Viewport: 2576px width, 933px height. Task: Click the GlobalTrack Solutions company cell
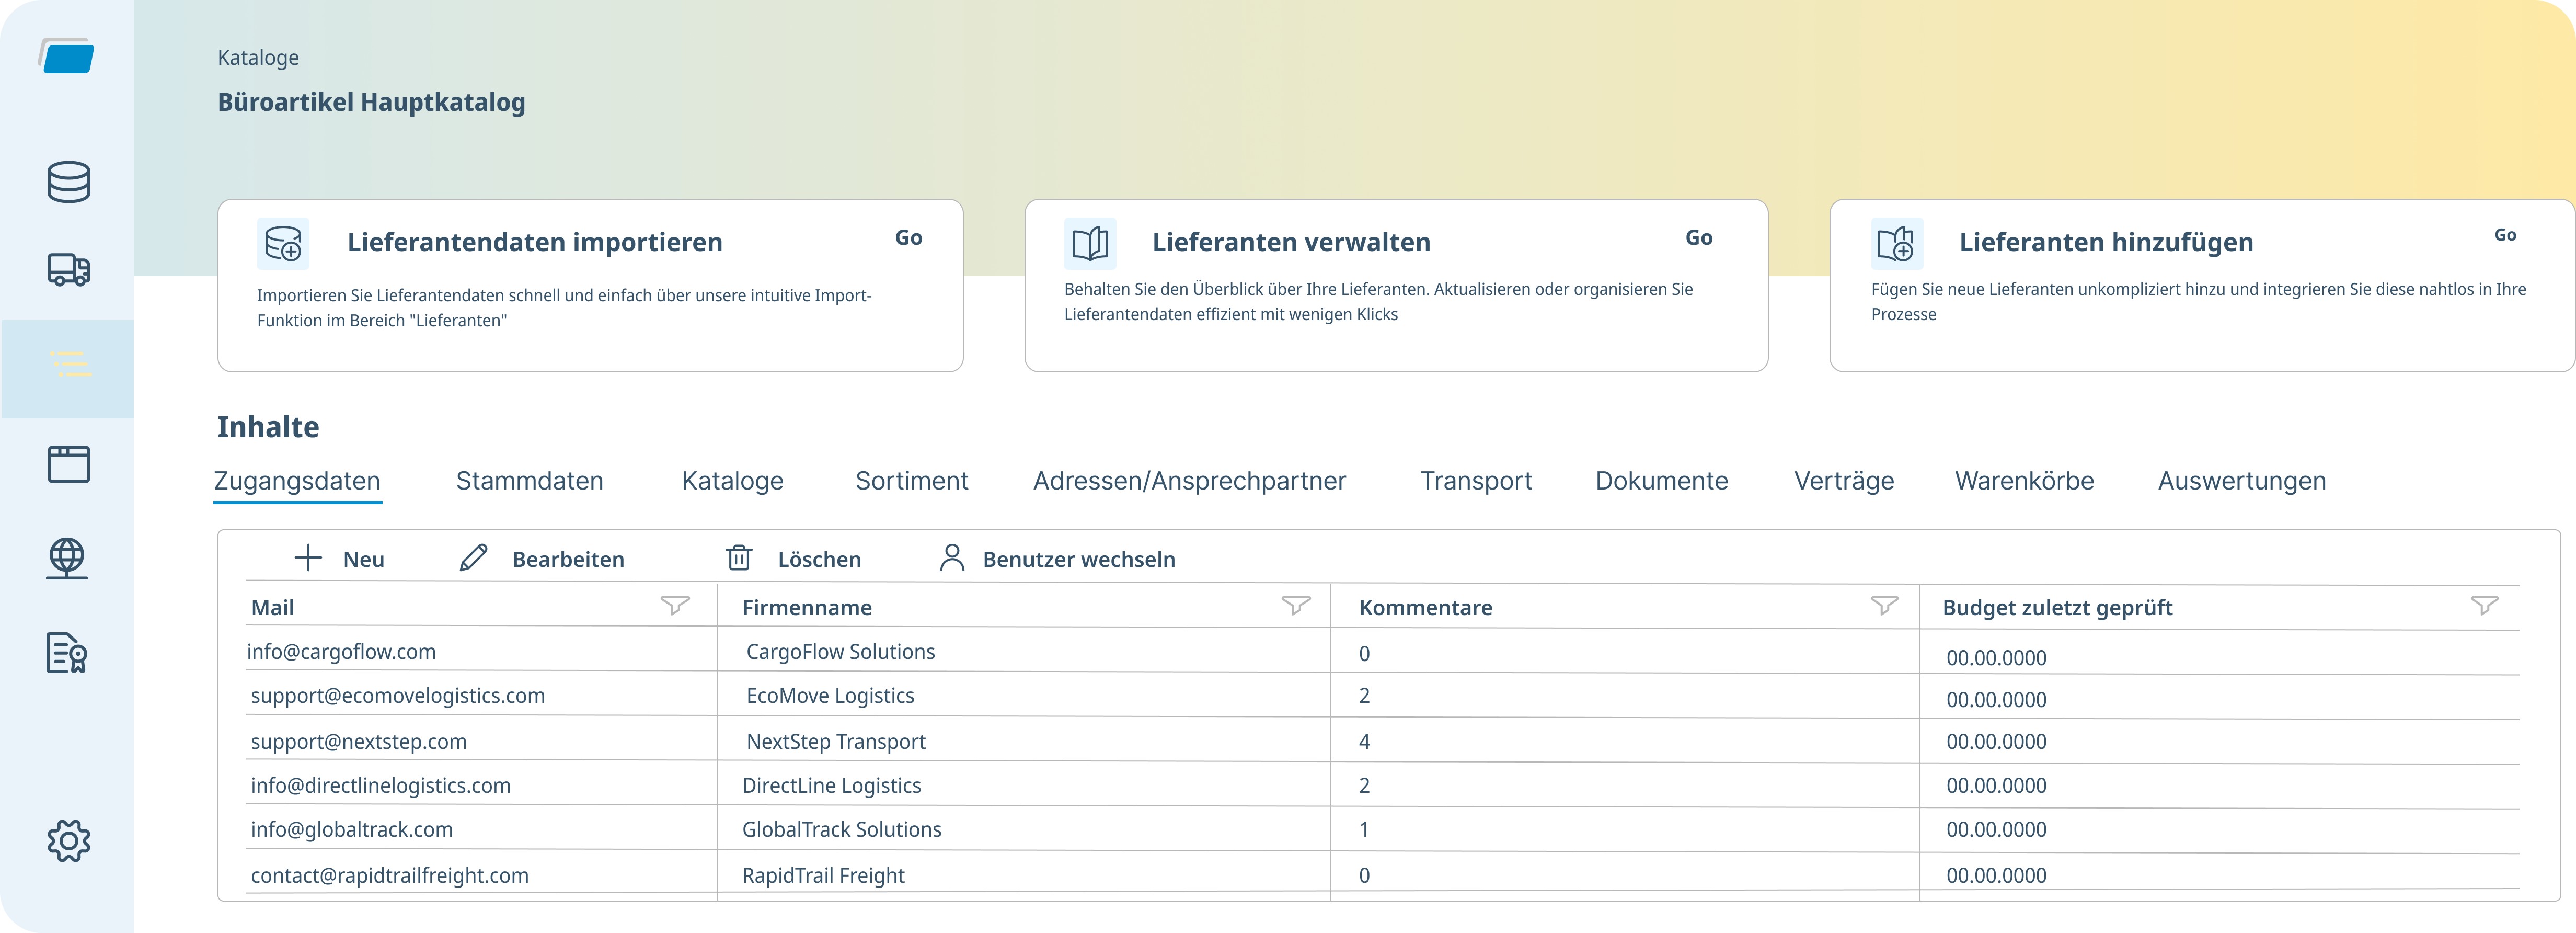[841, 830]
